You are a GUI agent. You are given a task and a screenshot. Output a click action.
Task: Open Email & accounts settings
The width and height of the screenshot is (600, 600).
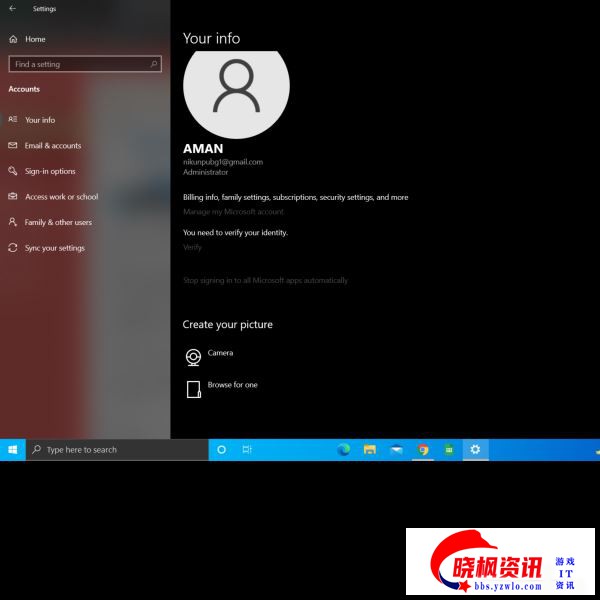tap(52, 146)
